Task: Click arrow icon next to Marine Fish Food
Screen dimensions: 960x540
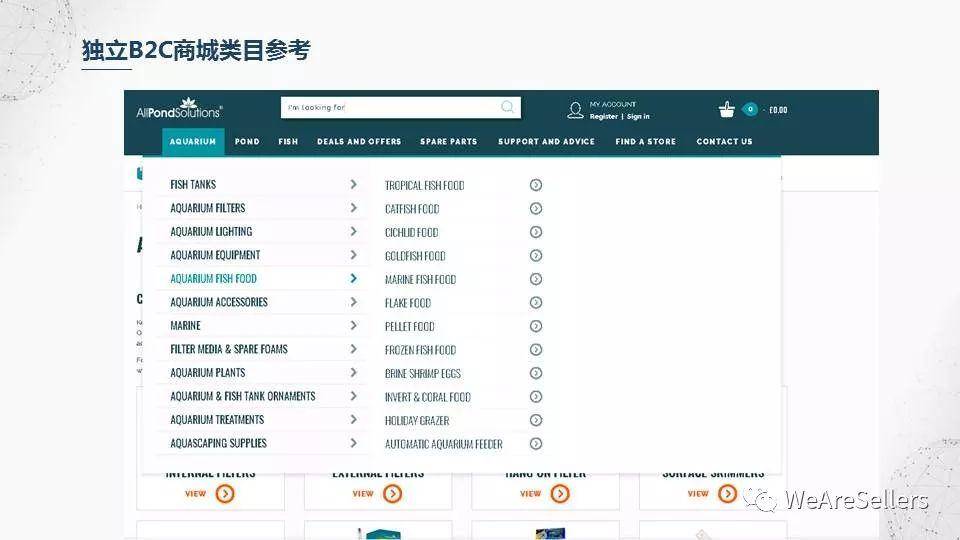Action: click(536, 279)
